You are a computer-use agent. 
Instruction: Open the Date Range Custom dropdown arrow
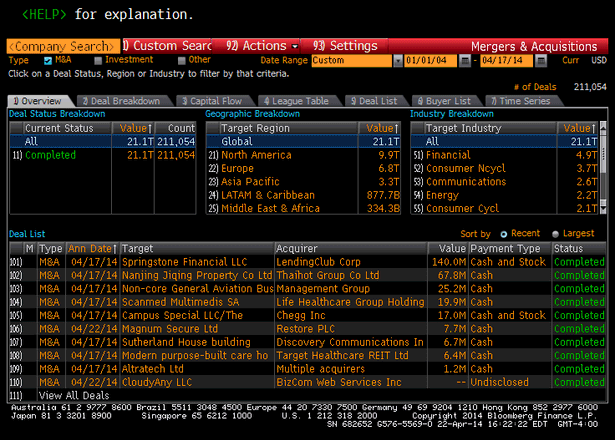point(398,60)
